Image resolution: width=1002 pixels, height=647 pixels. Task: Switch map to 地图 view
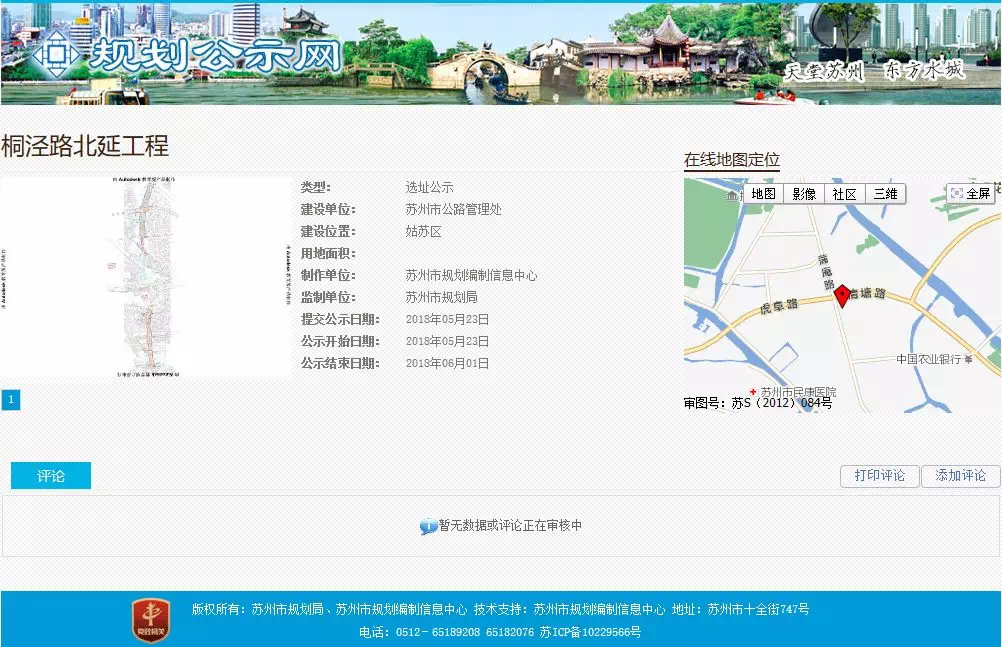[763, 194]
